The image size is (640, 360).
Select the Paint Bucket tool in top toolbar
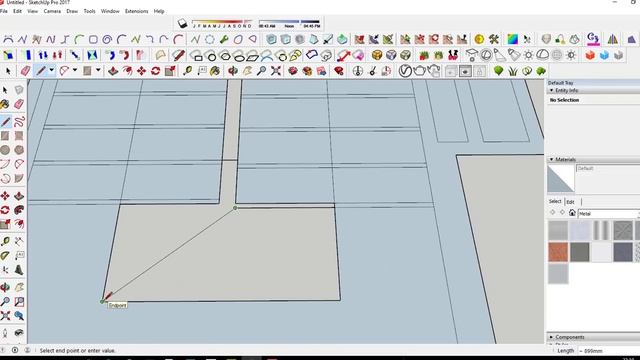click(215, 71)
